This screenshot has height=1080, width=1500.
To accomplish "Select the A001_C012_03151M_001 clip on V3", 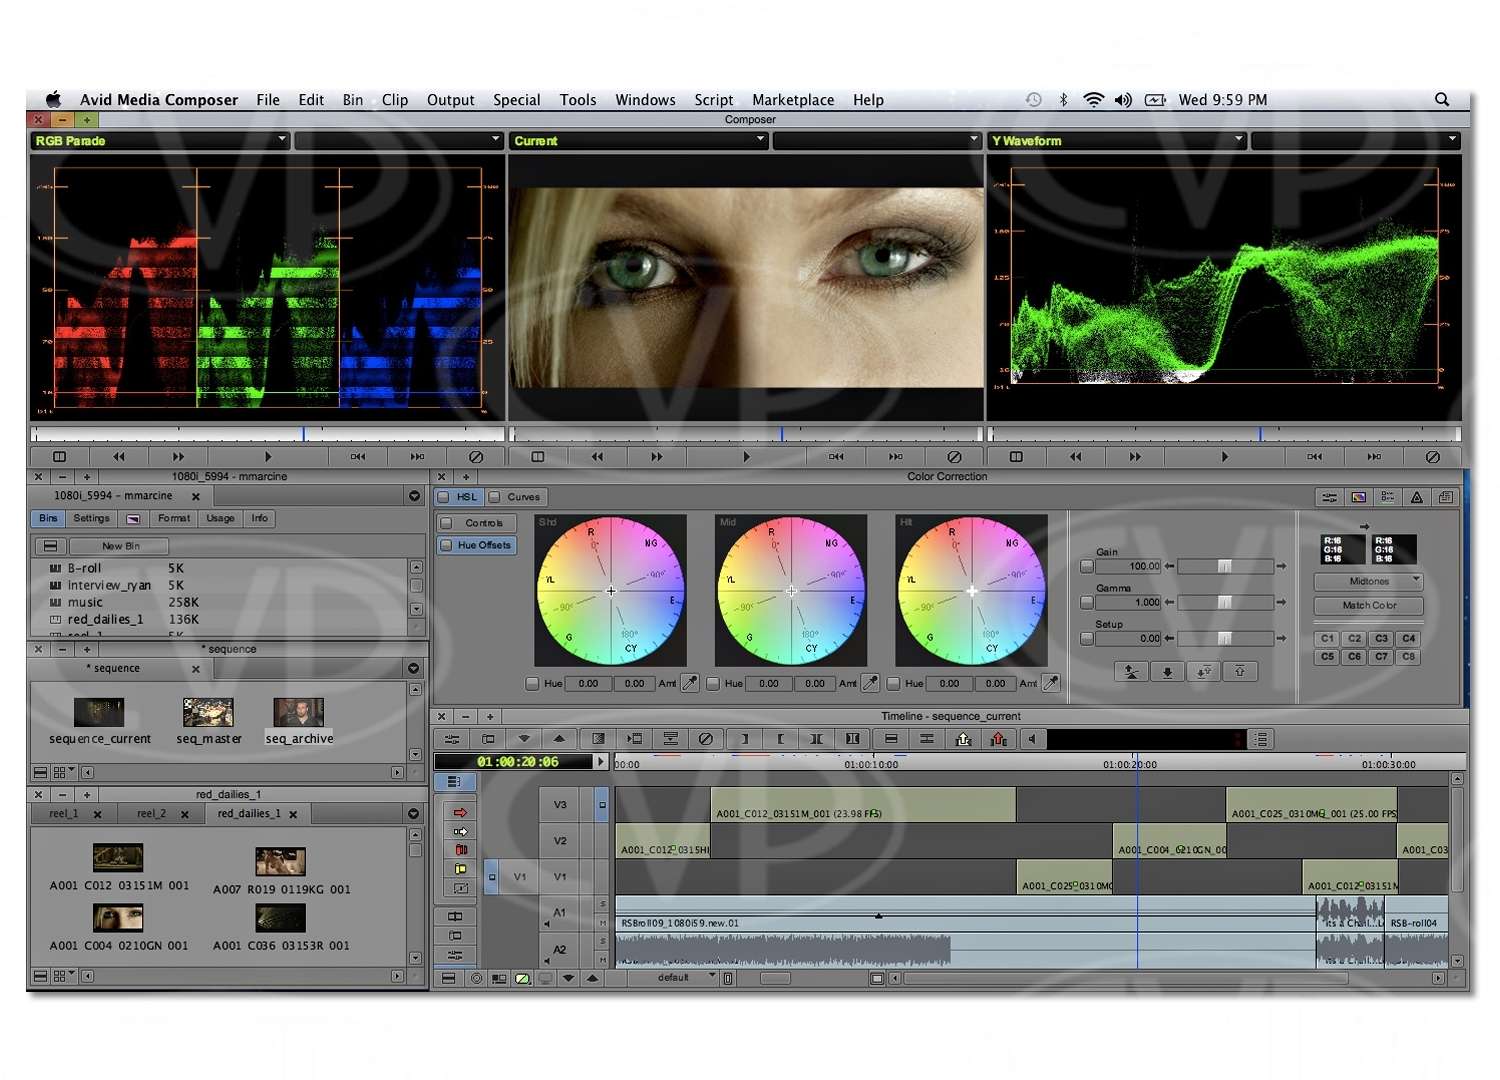I will point(863,806).
